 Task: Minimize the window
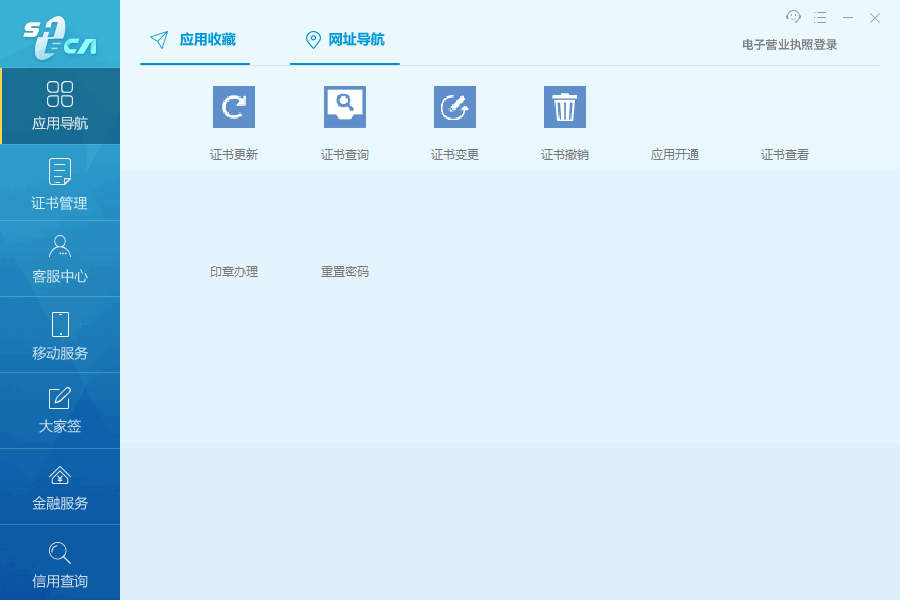848,18
